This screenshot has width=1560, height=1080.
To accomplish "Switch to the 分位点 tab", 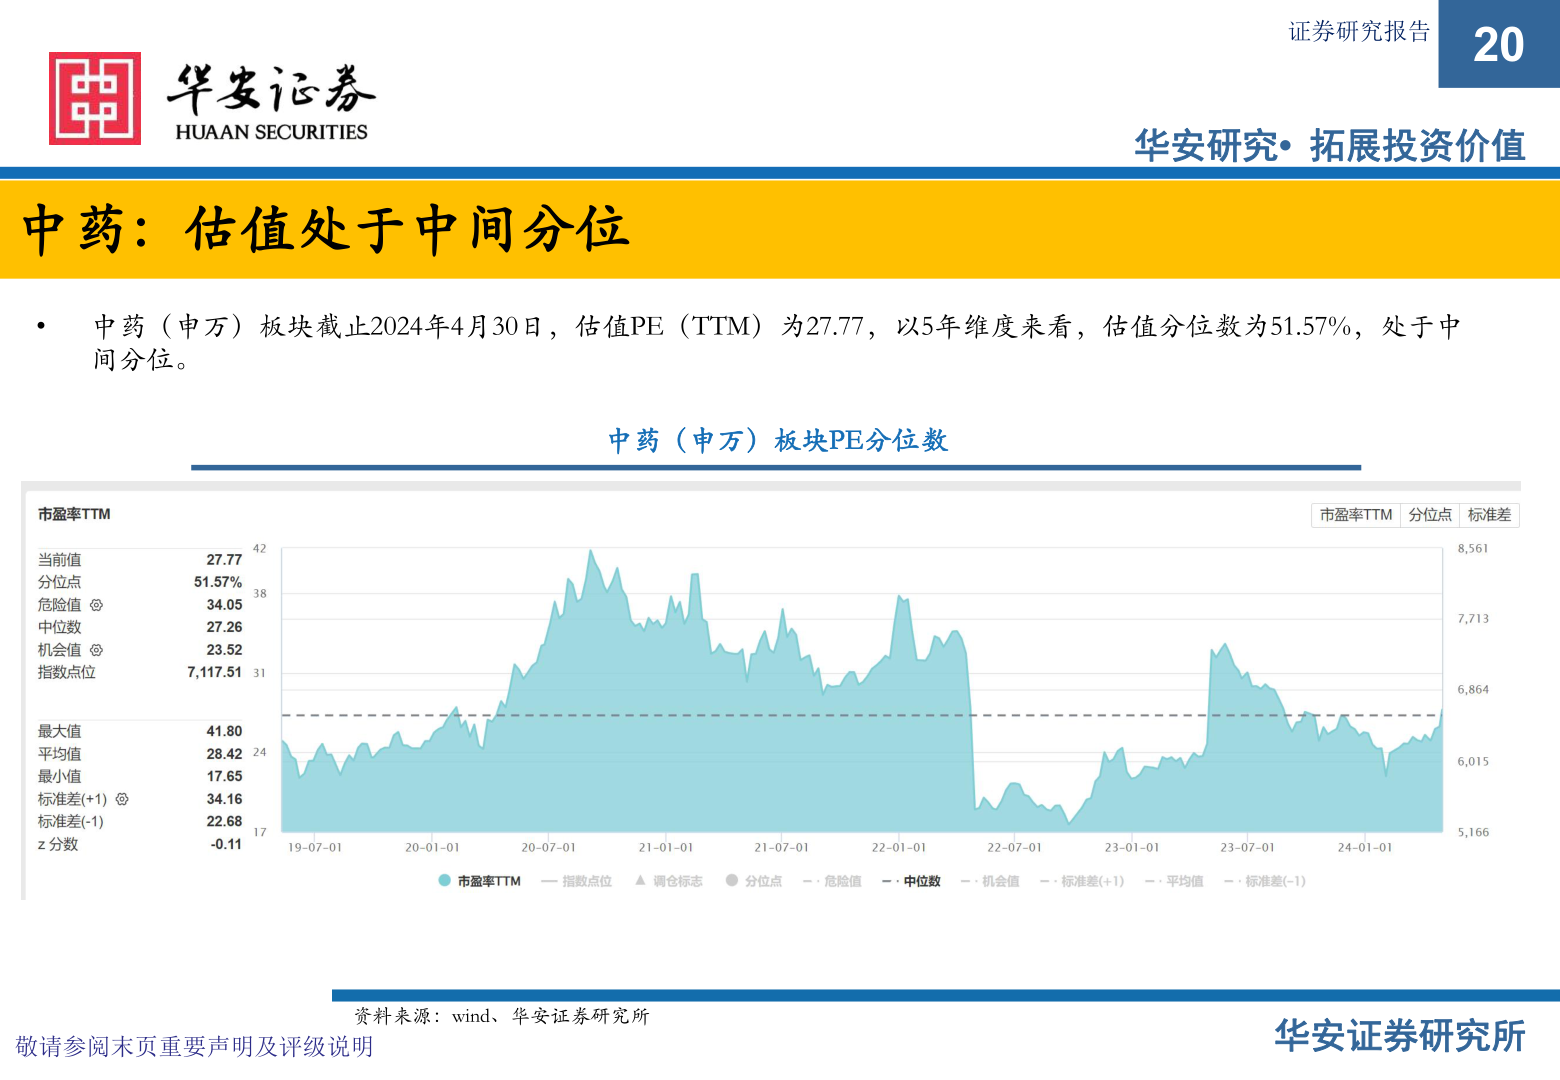I will click(1429, 515).
